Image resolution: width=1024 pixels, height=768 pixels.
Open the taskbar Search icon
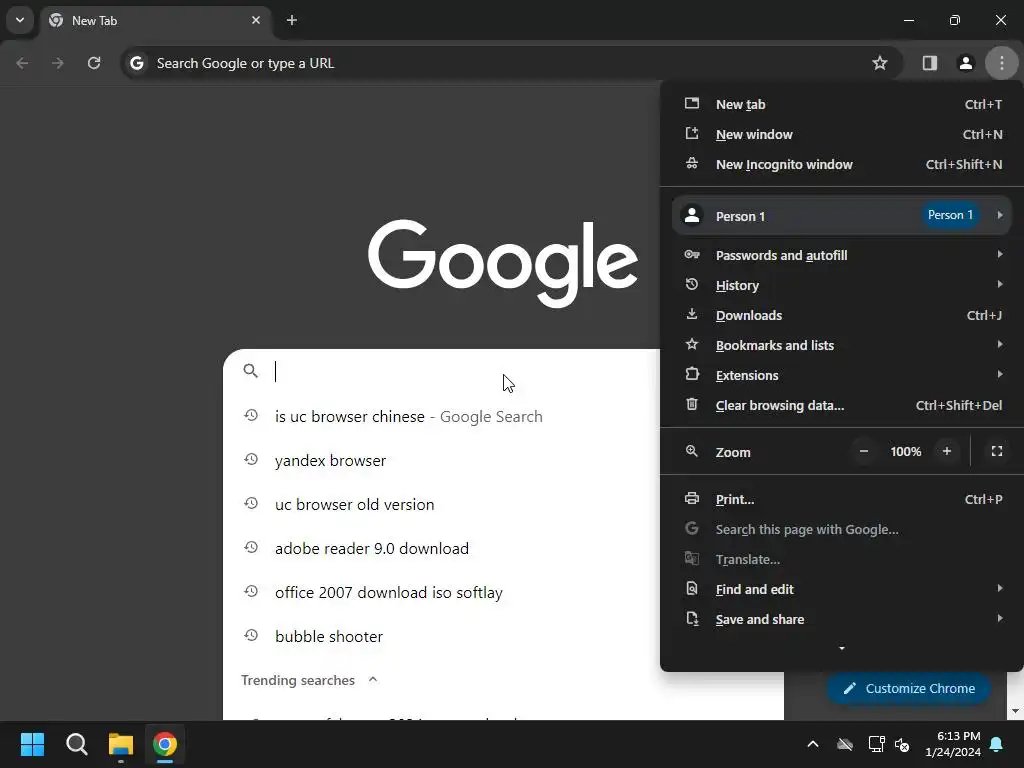pos(76,744)
